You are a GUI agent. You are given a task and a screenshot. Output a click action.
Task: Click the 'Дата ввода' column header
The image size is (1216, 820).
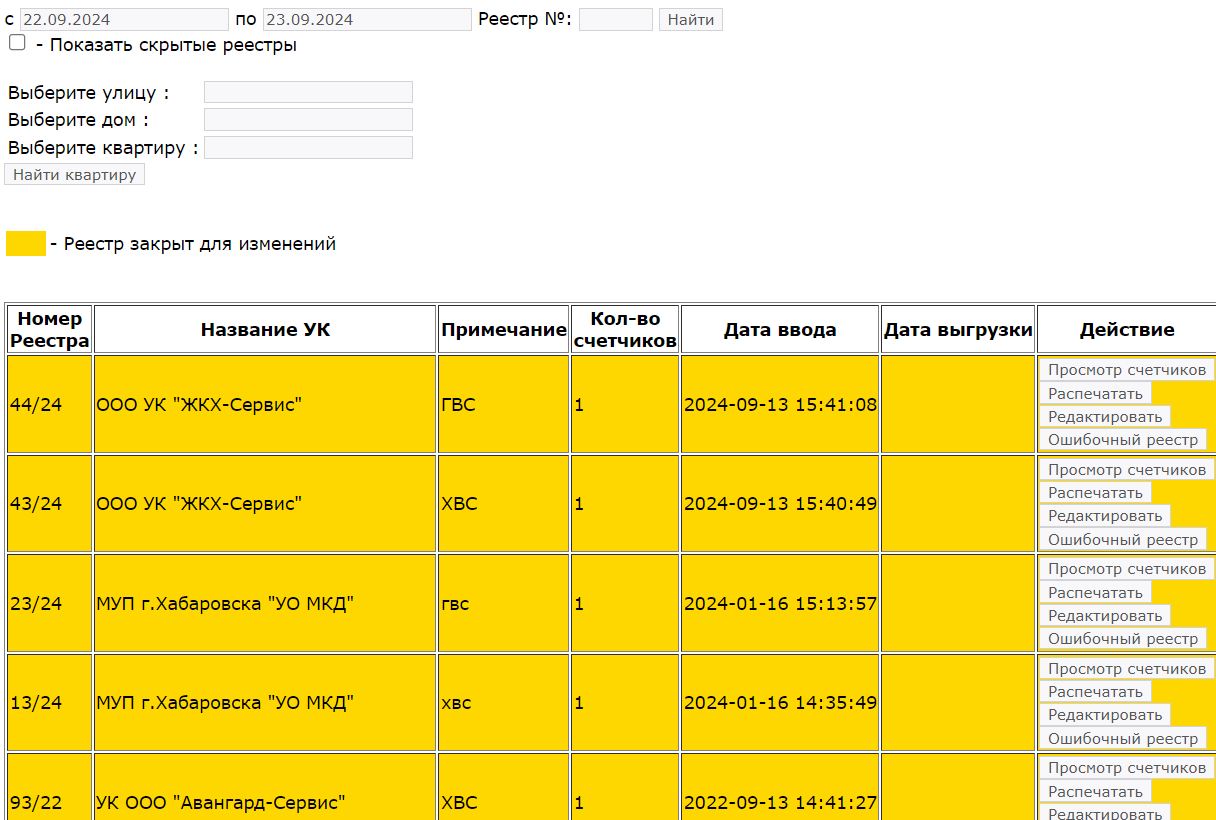tap(780, 329)
